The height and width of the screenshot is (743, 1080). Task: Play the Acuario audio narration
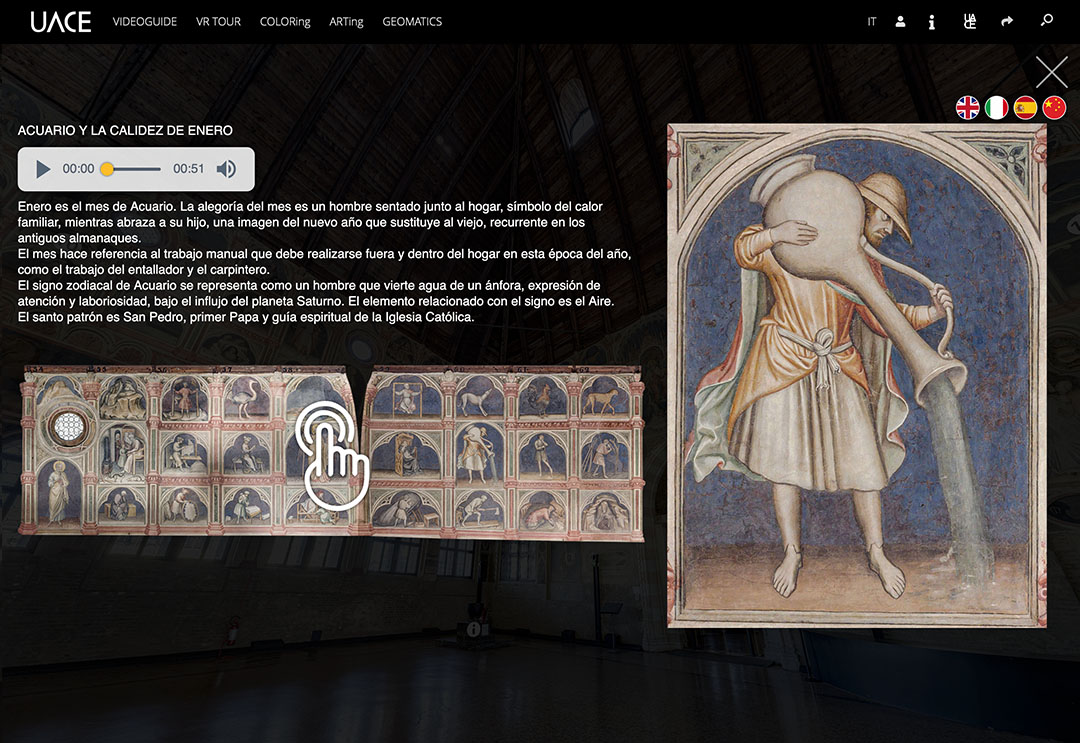tap(43, 169)
